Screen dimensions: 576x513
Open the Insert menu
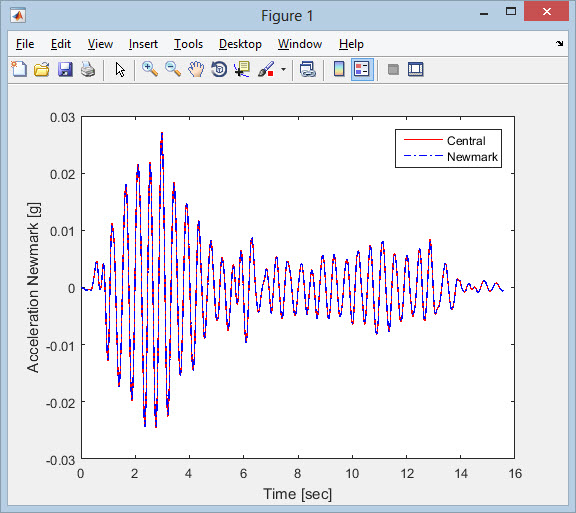point(143,44)
